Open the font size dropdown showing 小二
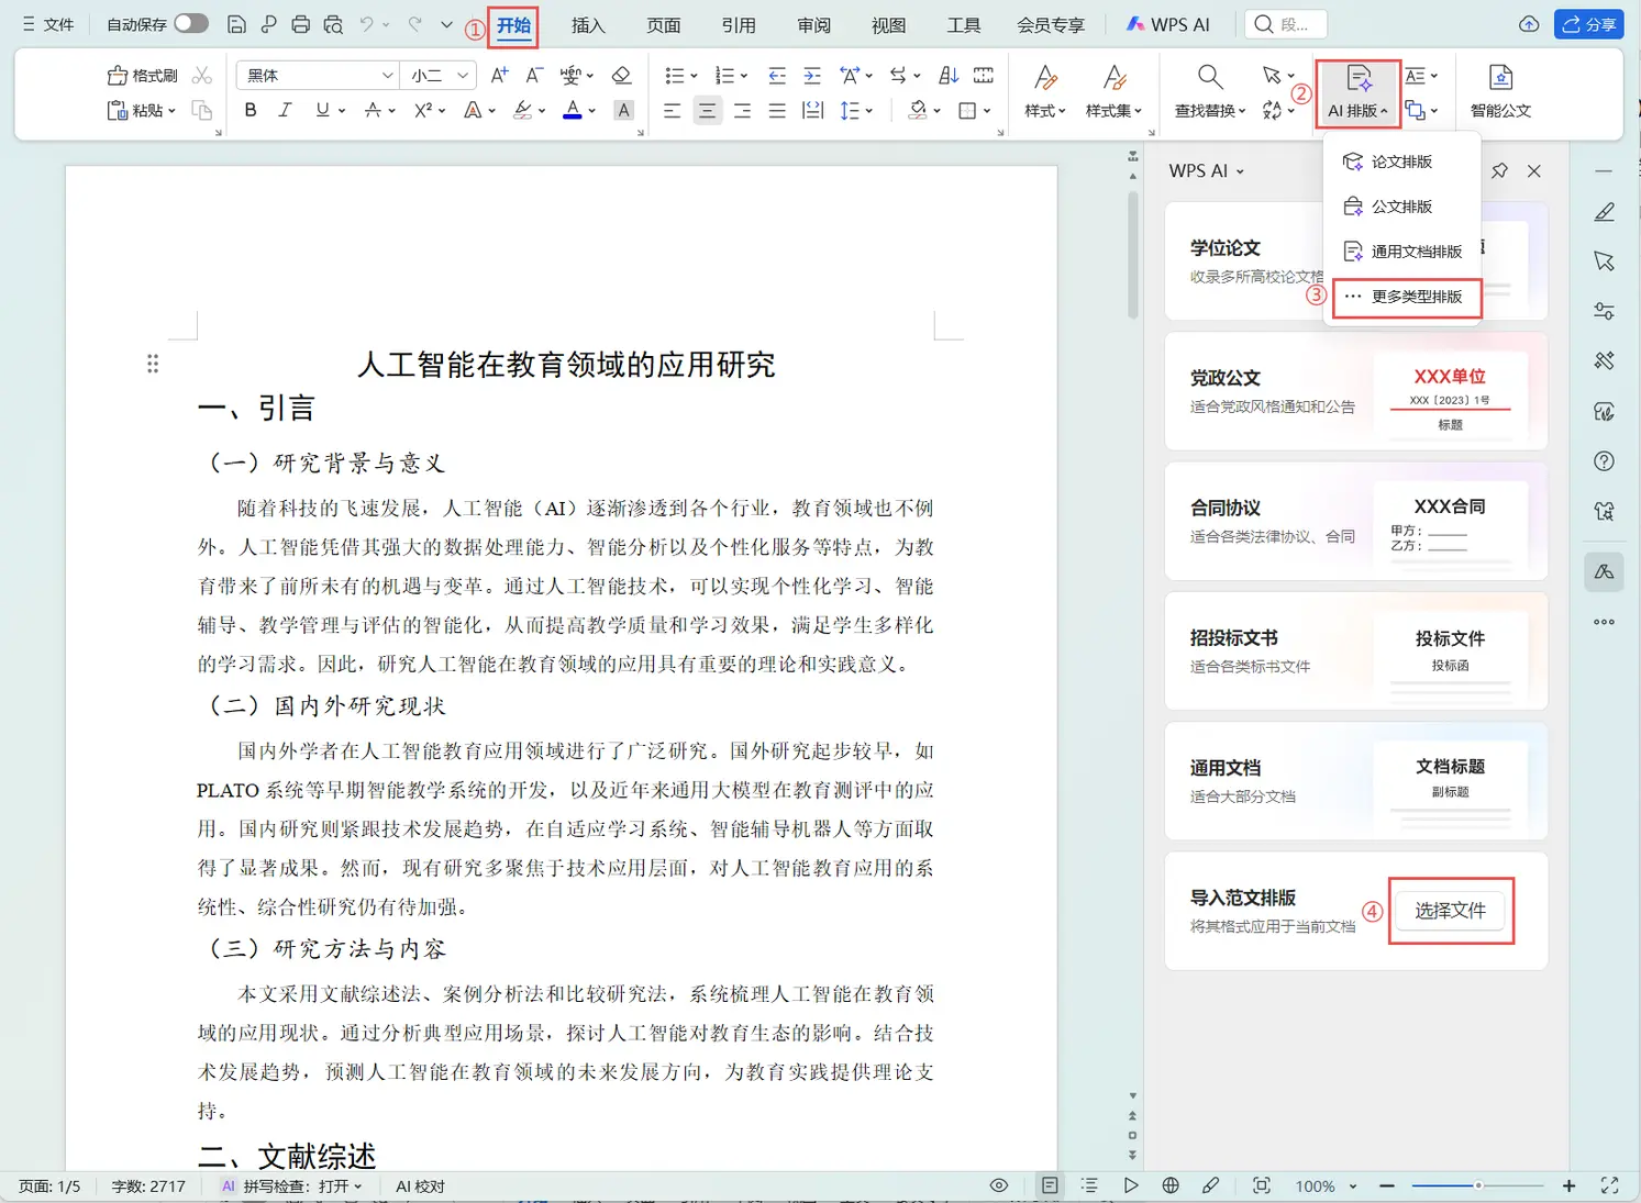This screenshot has height=1203, width=1641. point(462,75)
